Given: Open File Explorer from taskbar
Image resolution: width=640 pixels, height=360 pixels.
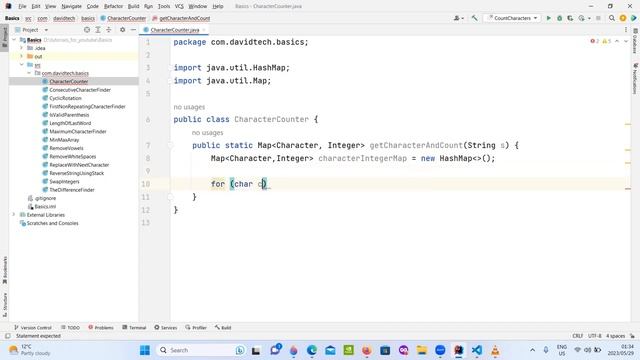Looking at the screenshot, I should (422, 350).
